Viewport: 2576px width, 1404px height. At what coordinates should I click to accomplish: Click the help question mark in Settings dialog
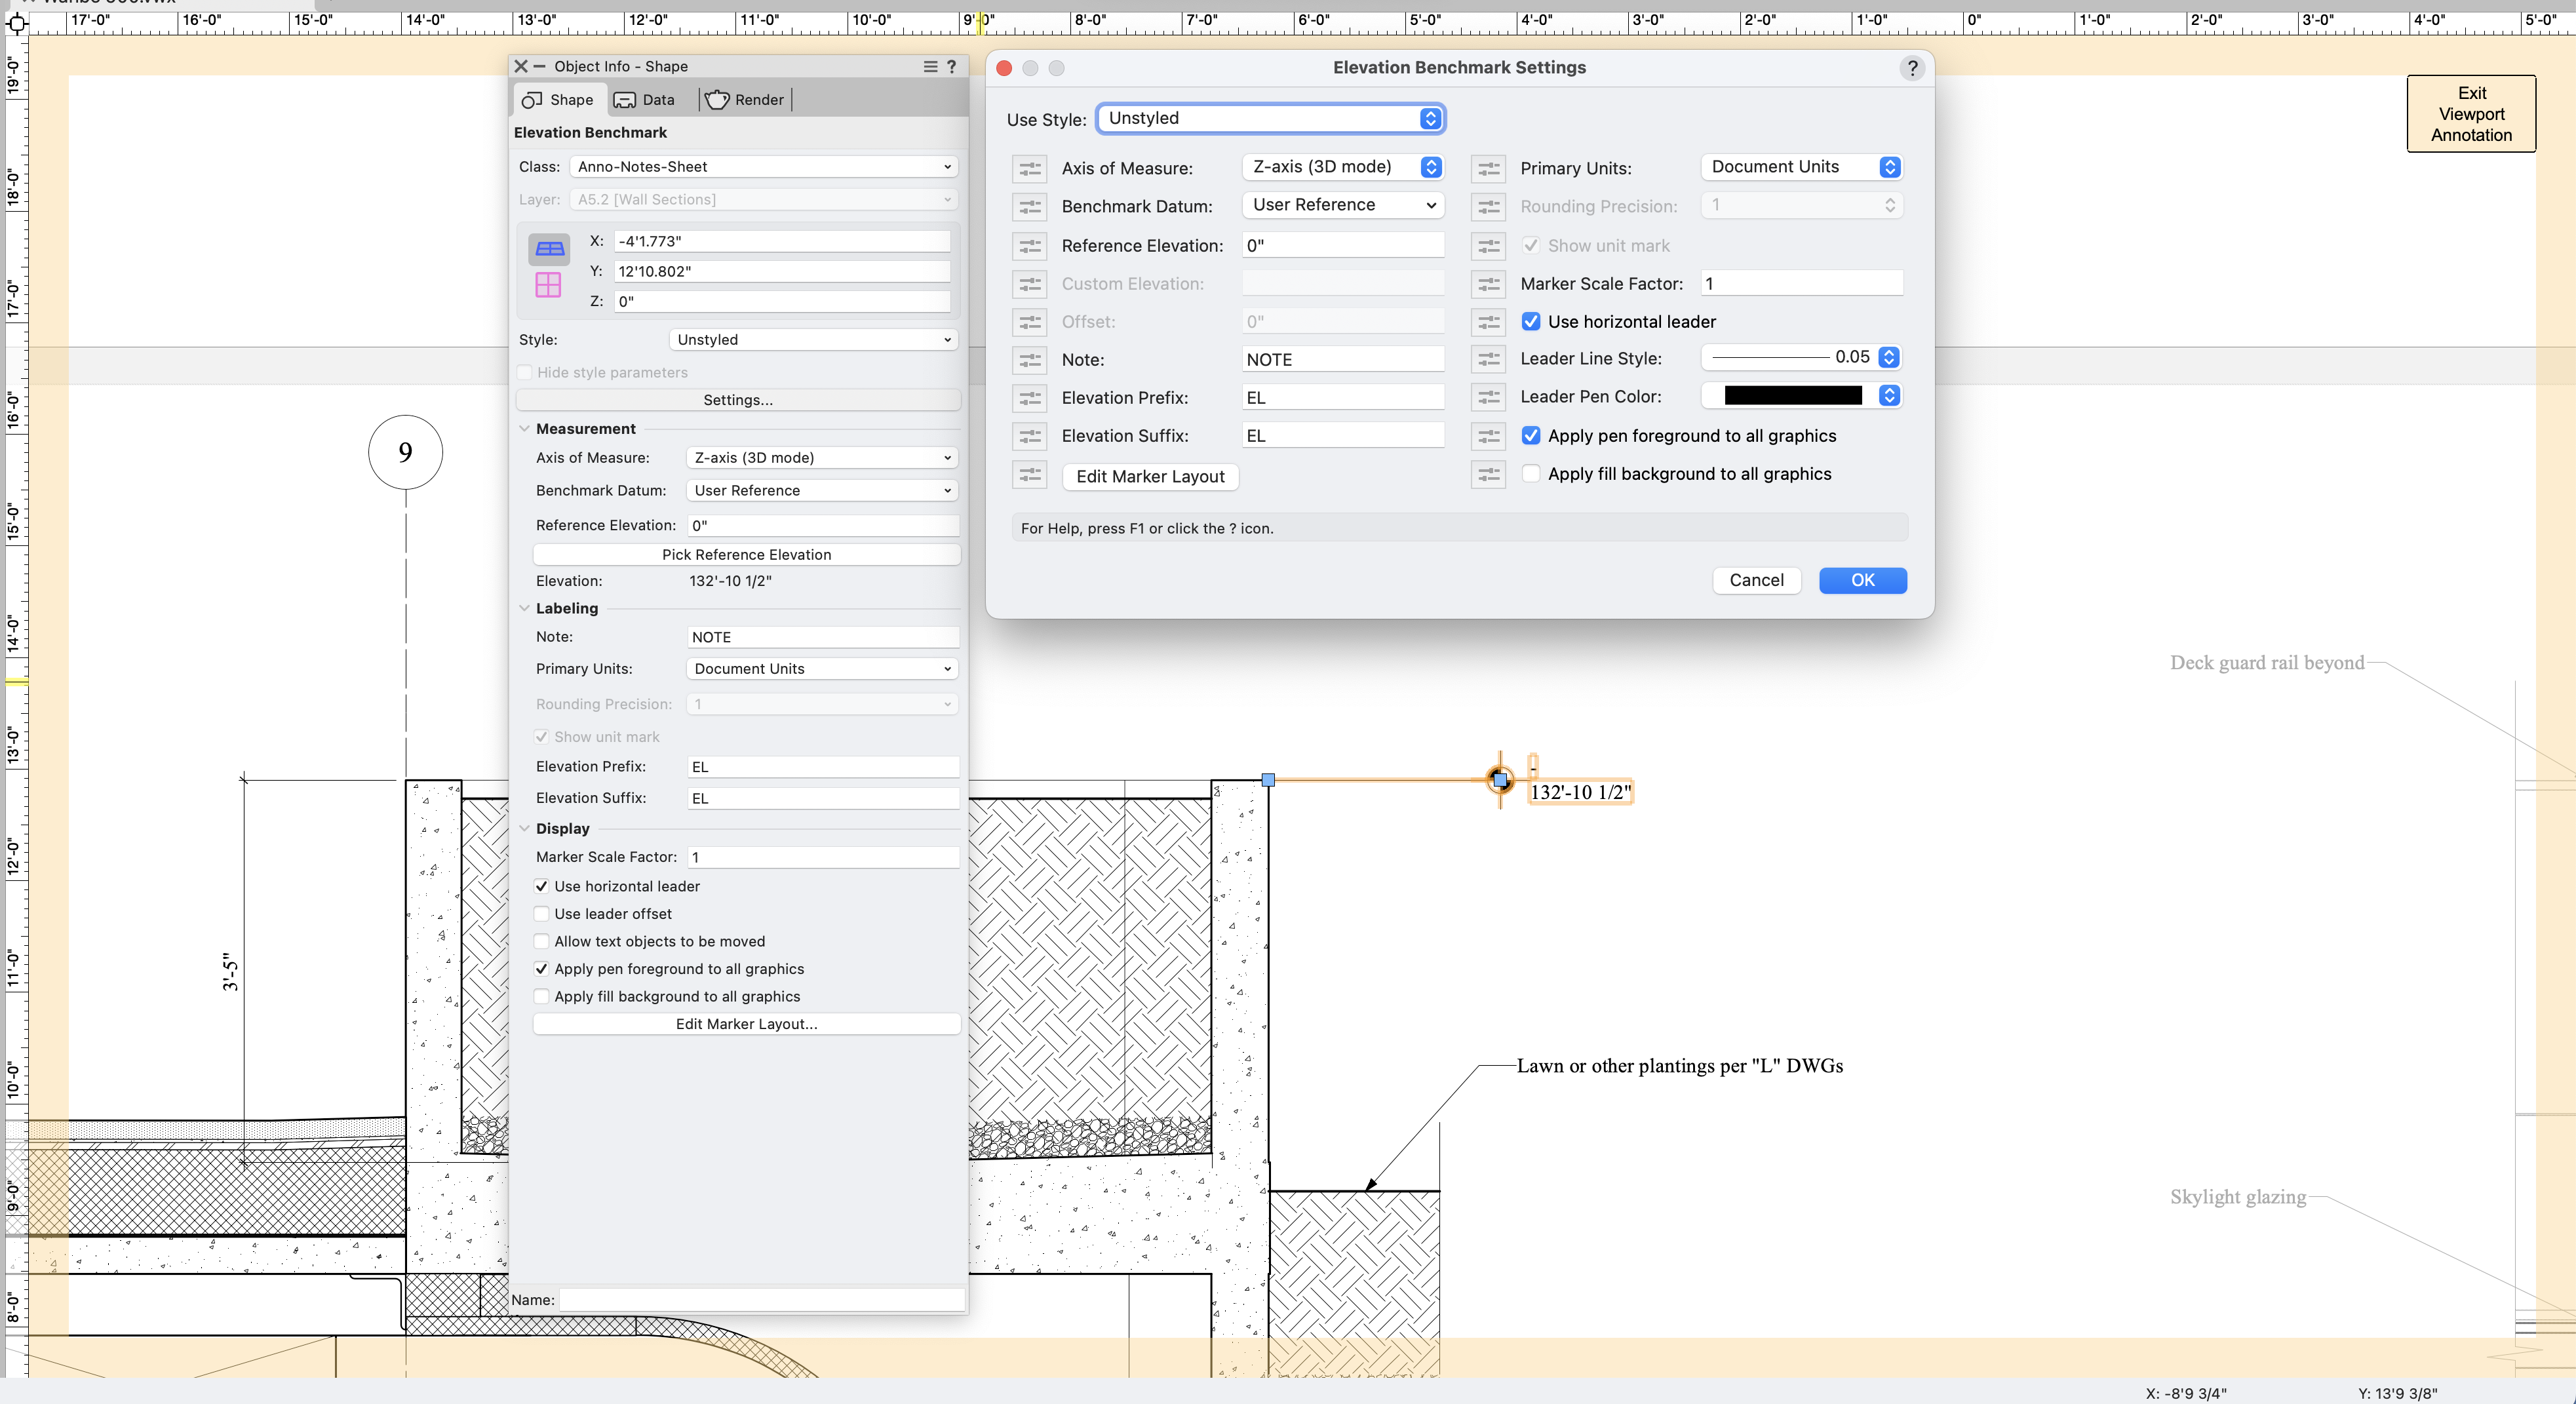[1911, 68]
